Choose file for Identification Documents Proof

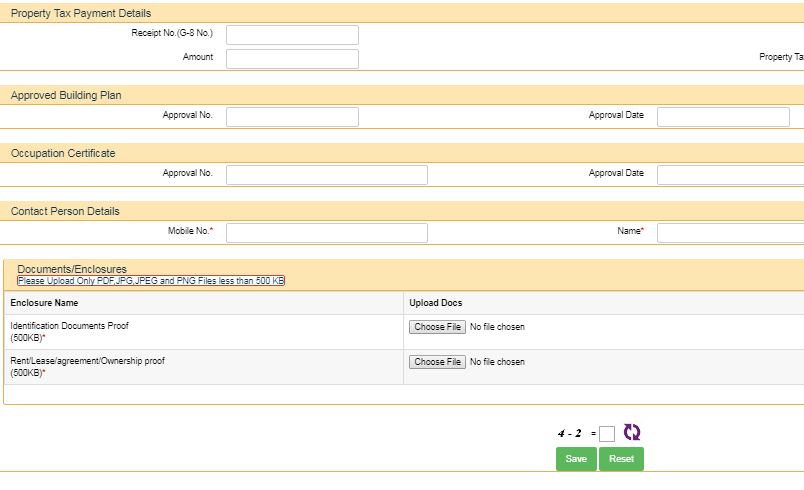click(x=437, y=327)
